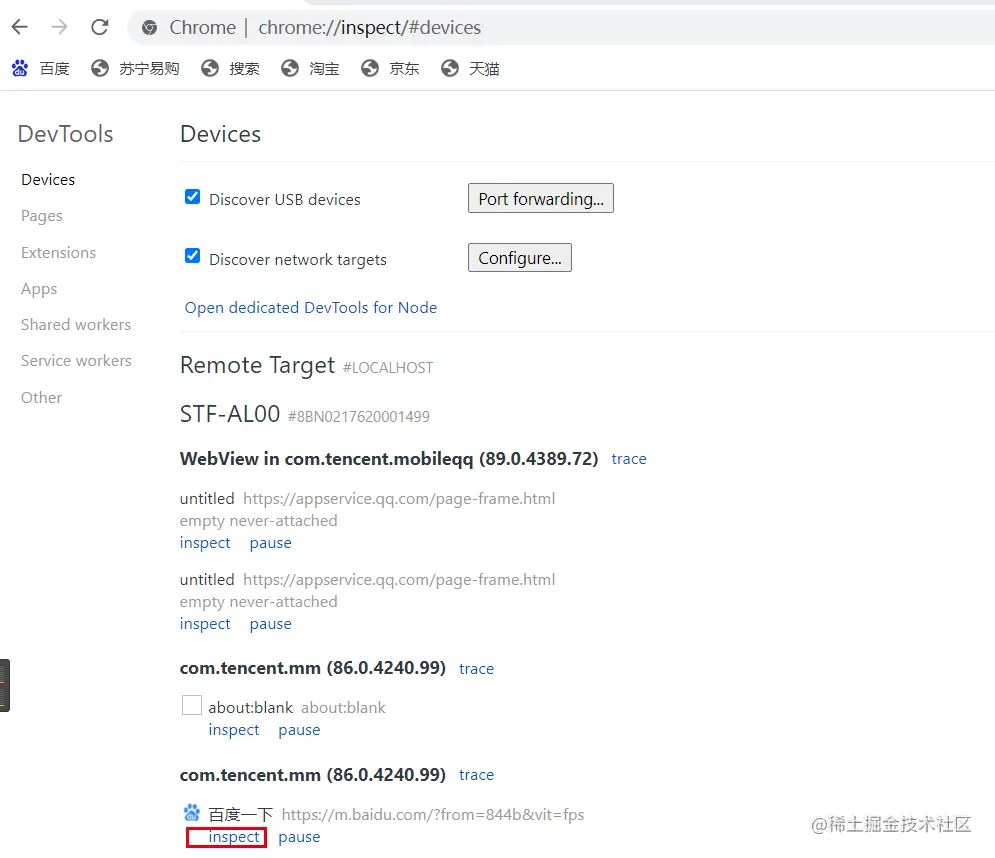The image size is (995, 858).
Task: Click the first appservice.qq.com page-frame URL
Action: [399, 499]
